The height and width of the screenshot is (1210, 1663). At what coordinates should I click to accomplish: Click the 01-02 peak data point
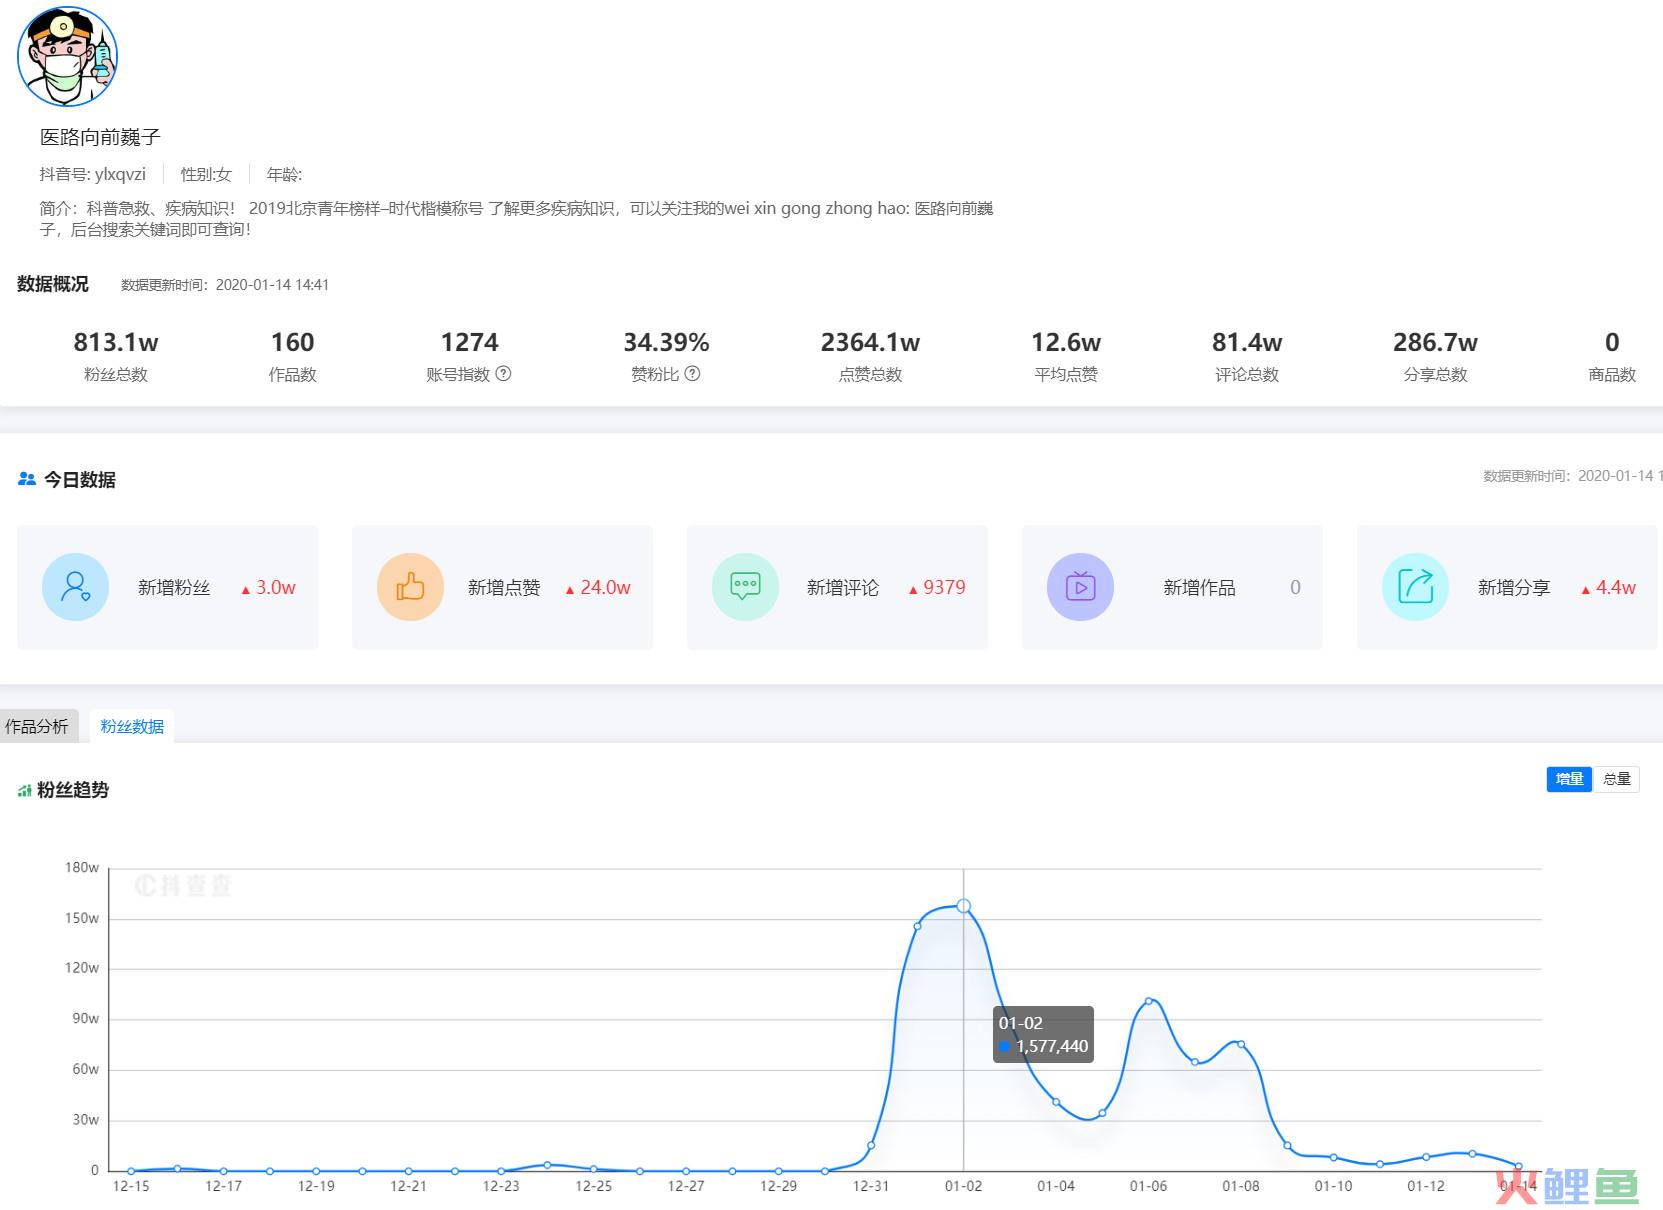963,906
